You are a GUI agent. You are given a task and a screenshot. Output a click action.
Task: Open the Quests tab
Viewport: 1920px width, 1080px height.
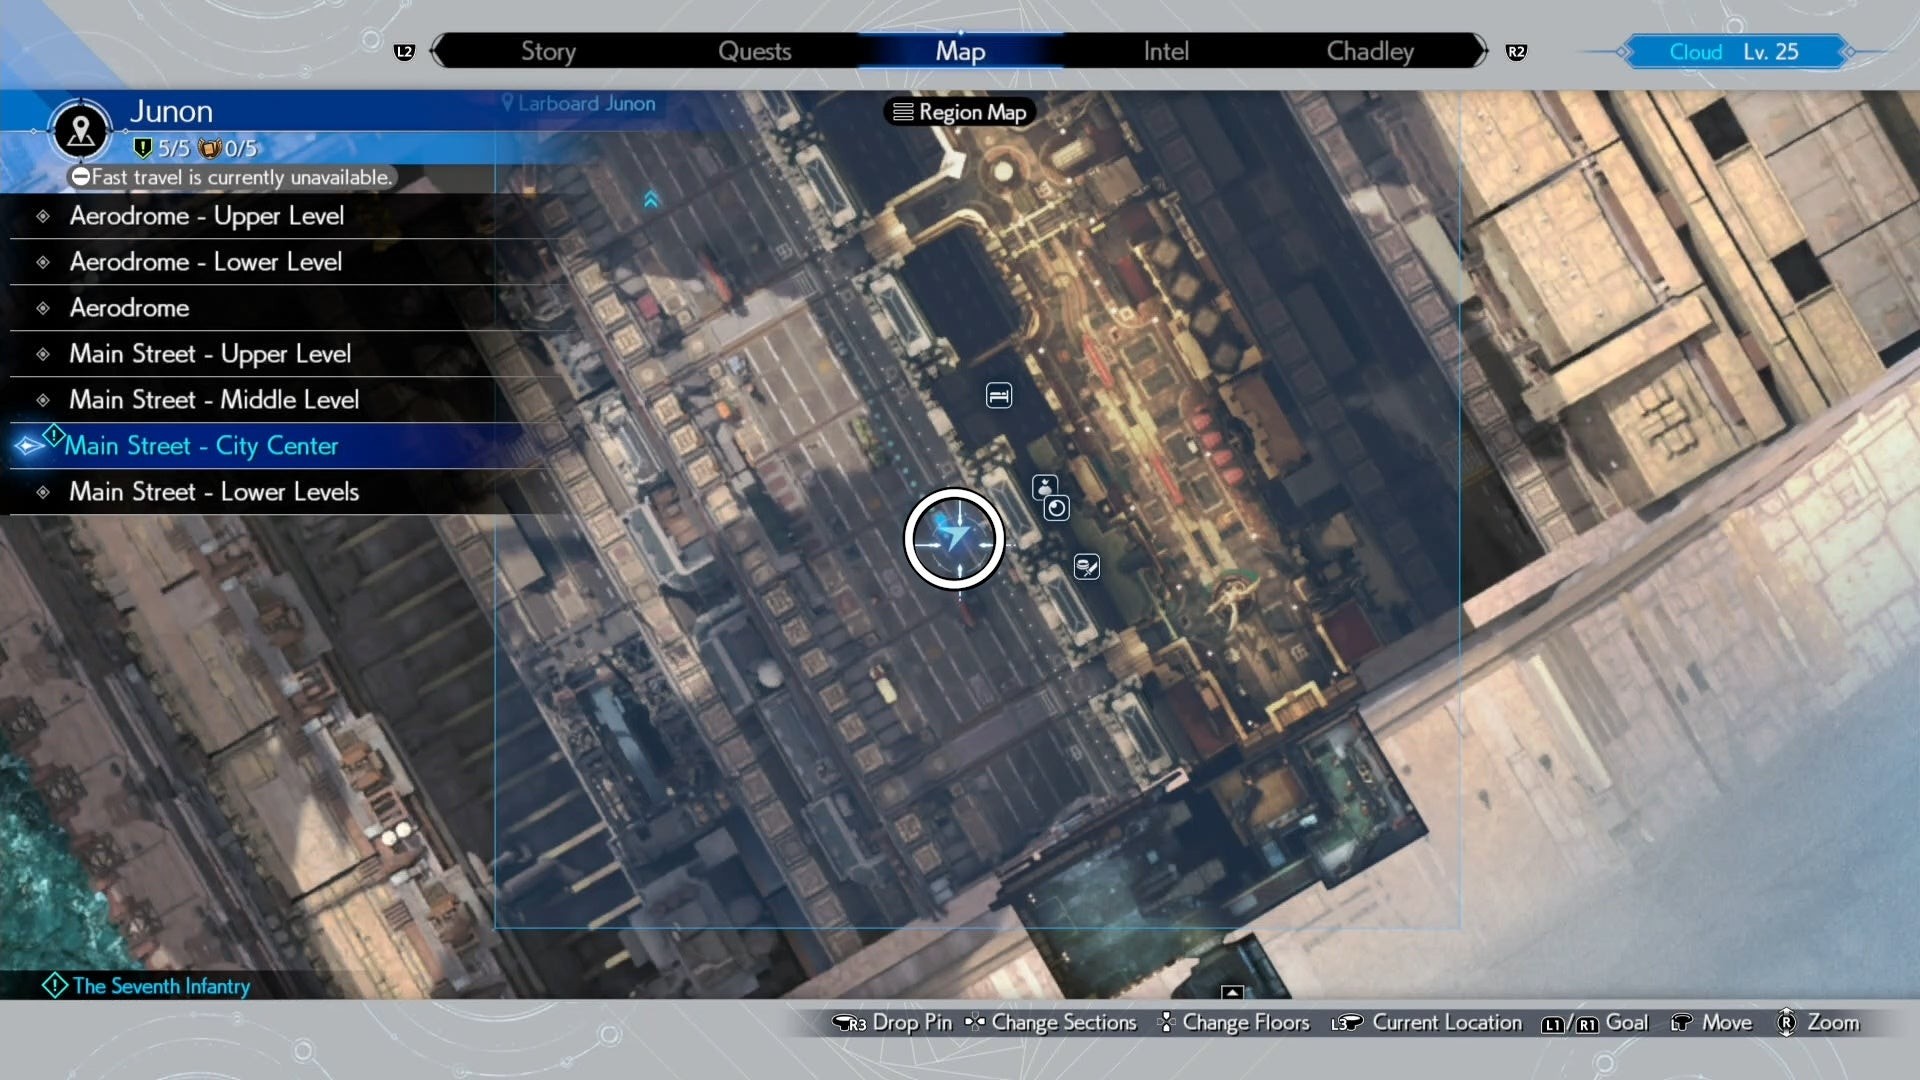click(755, 51)
